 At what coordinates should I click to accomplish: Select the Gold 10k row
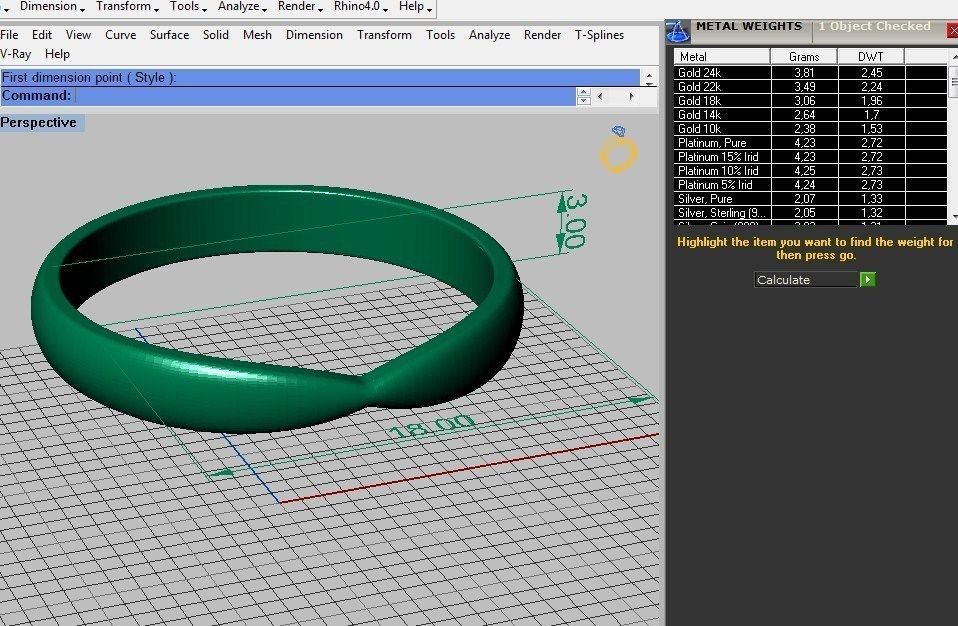811,129
